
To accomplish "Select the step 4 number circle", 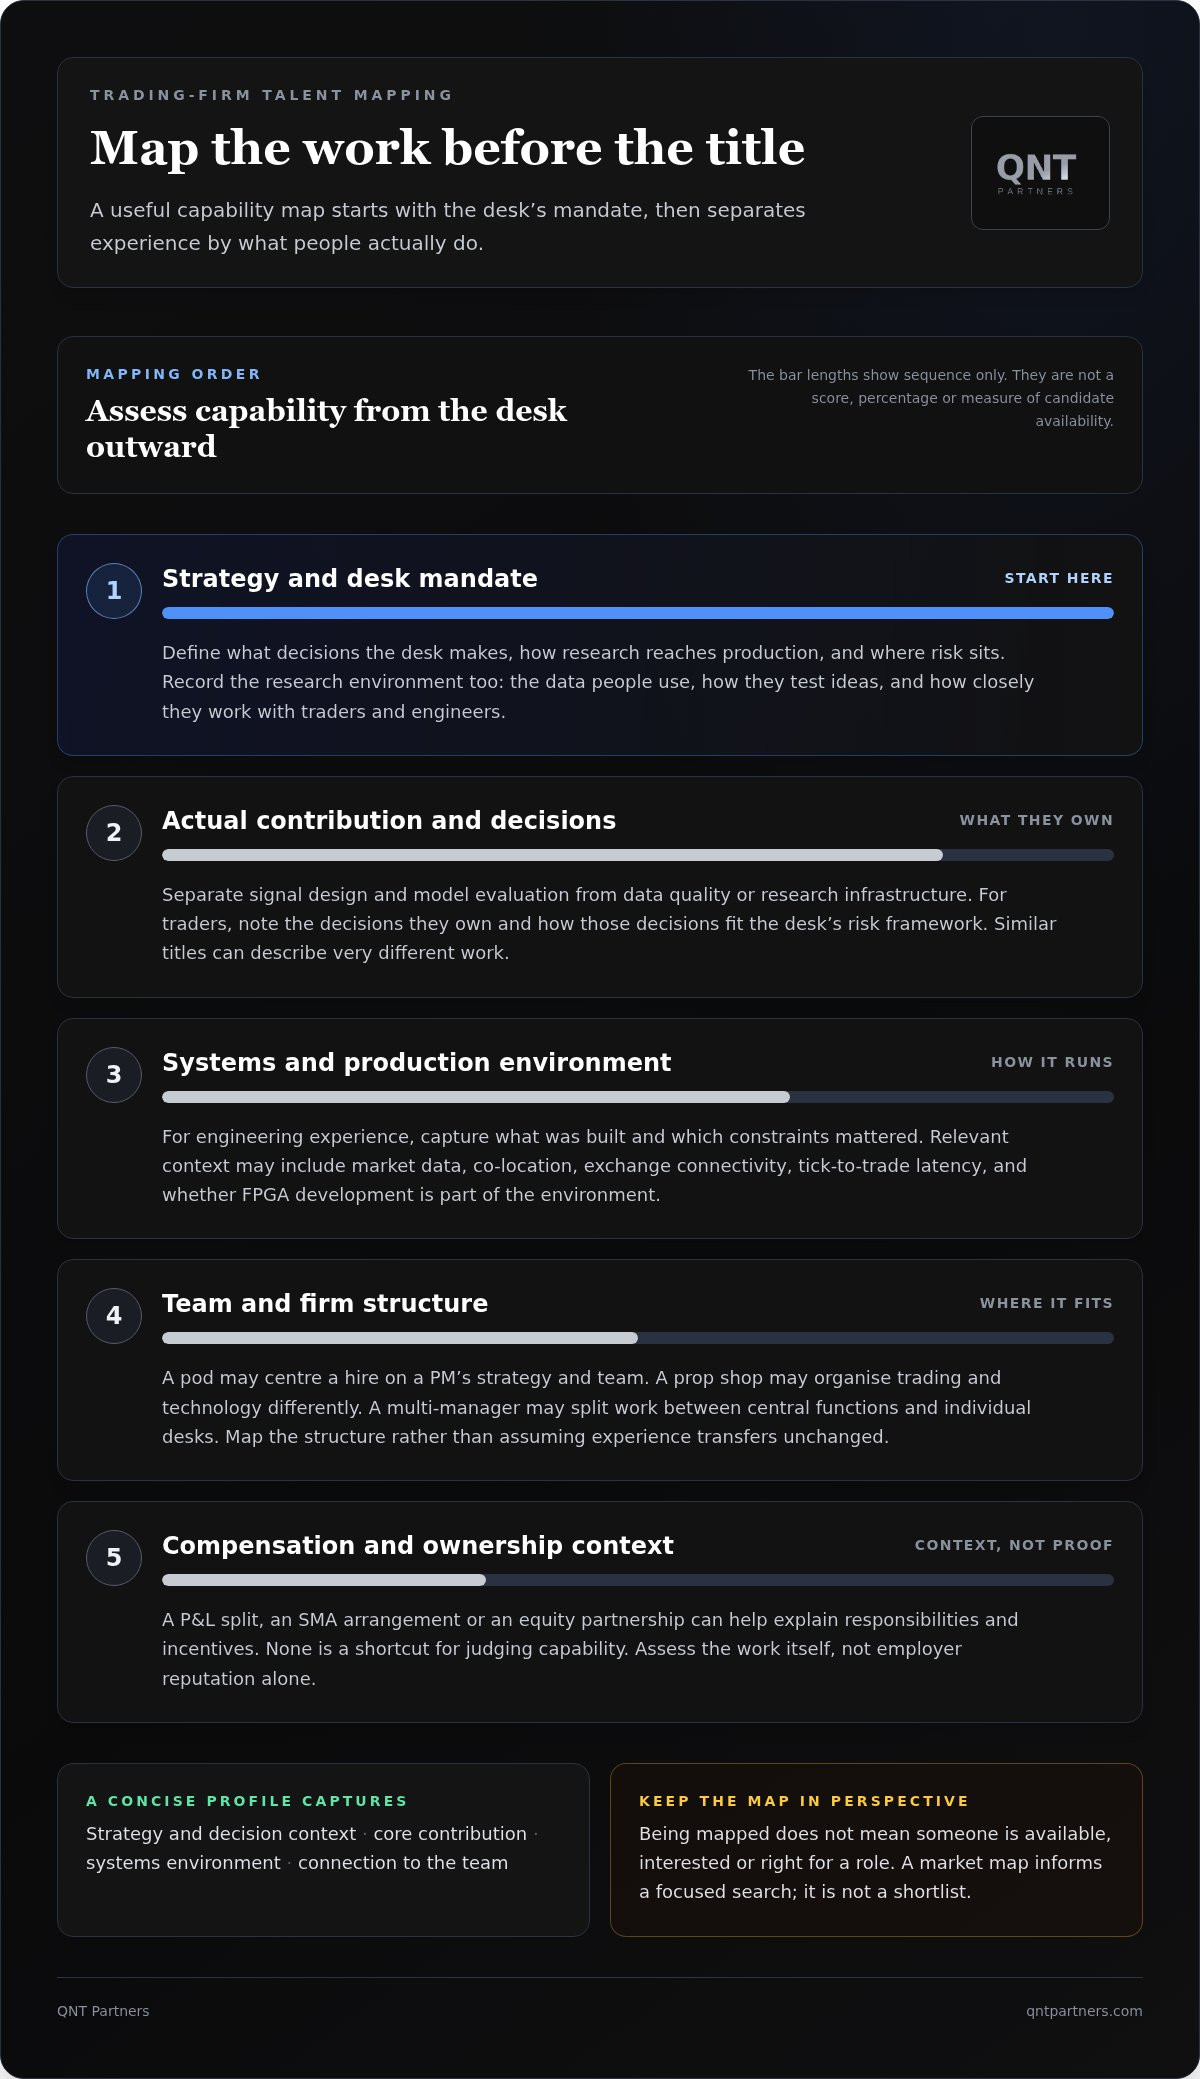I will (x=114, y=1316).
